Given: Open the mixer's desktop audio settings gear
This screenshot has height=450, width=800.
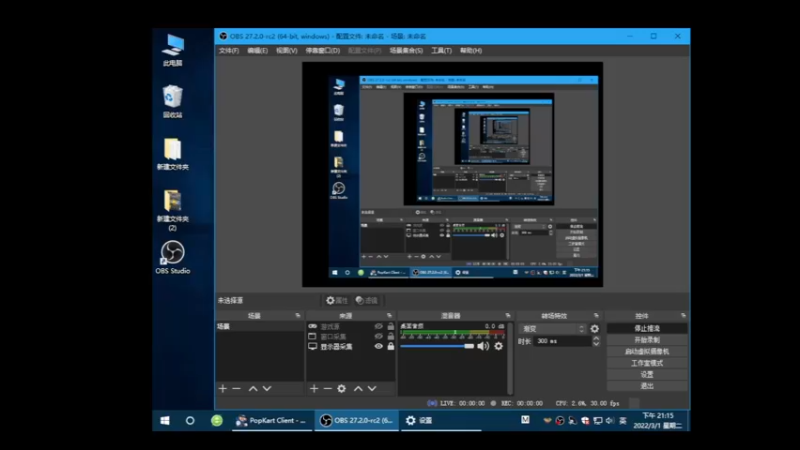Looking at the screenshot, I should (498, 346).
